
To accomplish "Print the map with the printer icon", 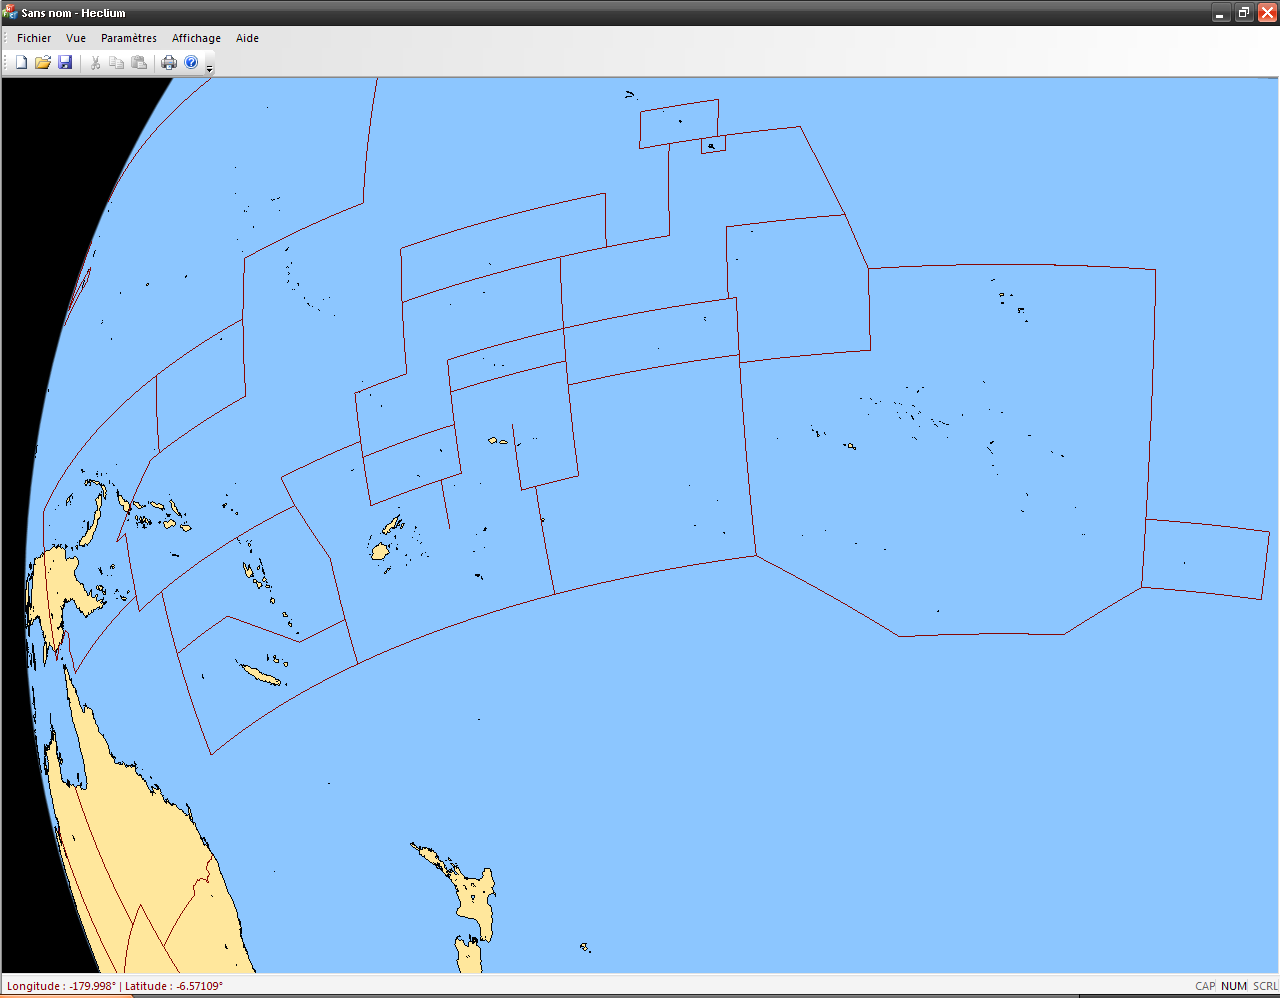I will [169, 63].
